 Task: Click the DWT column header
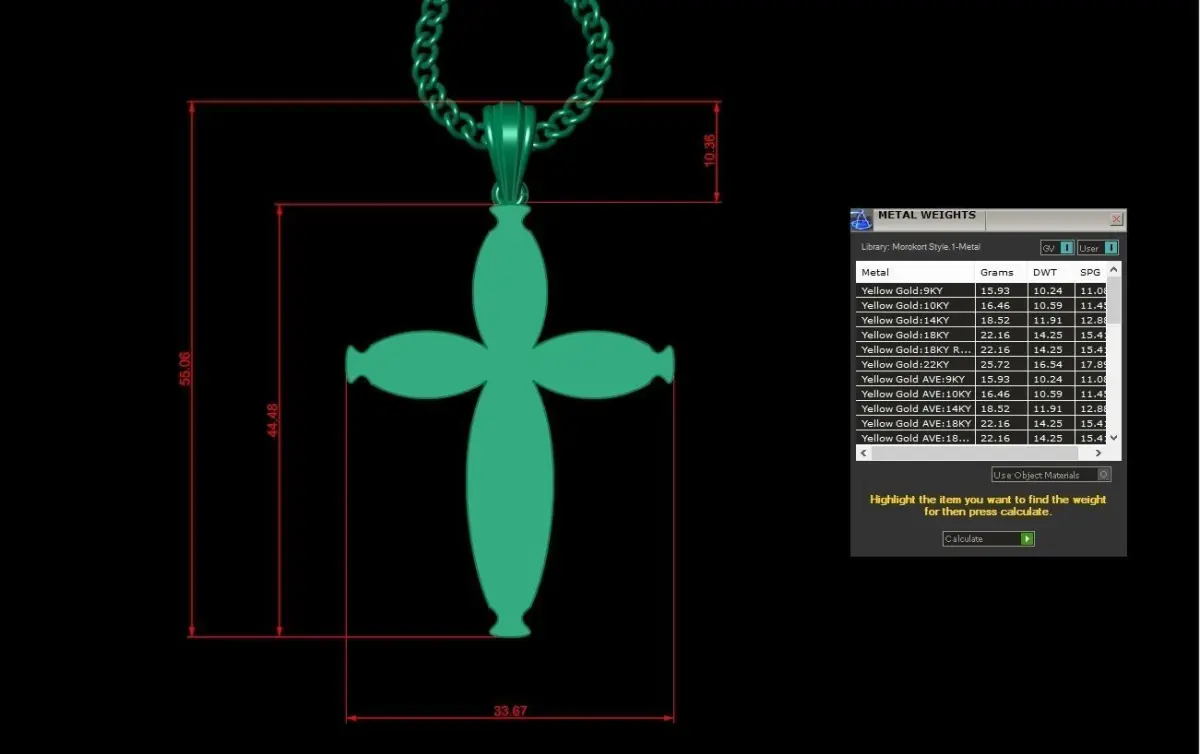1051,272
